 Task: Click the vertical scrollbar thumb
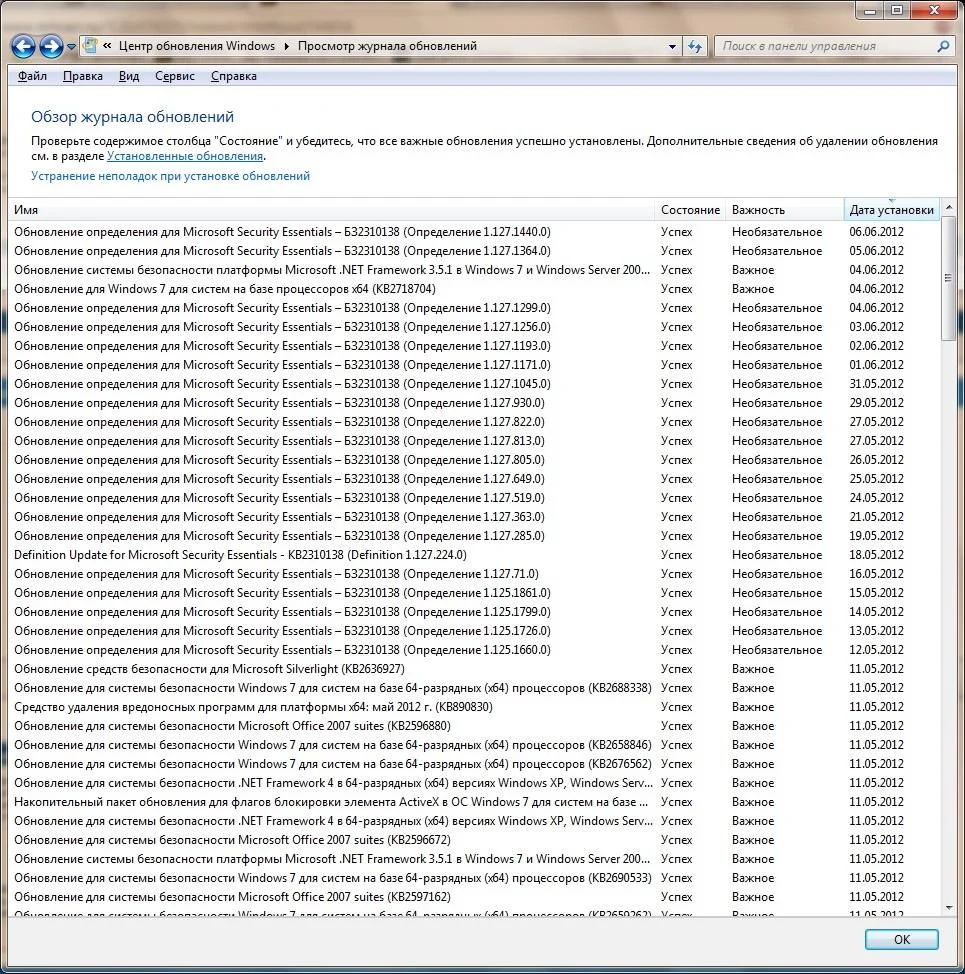pyautogui.click(x=948, y=278)
